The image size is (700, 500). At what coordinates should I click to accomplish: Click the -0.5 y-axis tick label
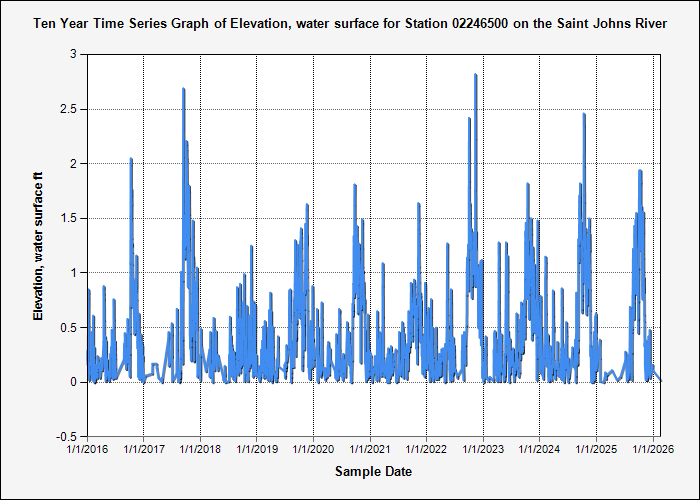(x=66, y=436)
